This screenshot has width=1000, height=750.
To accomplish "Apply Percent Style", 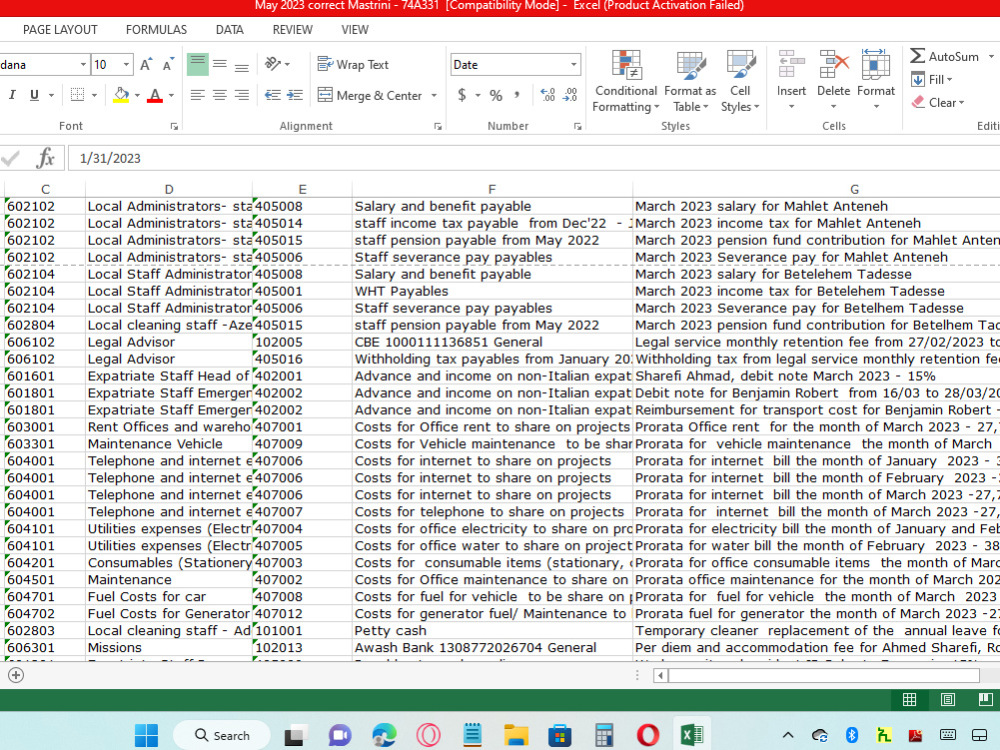I will 496,95.
